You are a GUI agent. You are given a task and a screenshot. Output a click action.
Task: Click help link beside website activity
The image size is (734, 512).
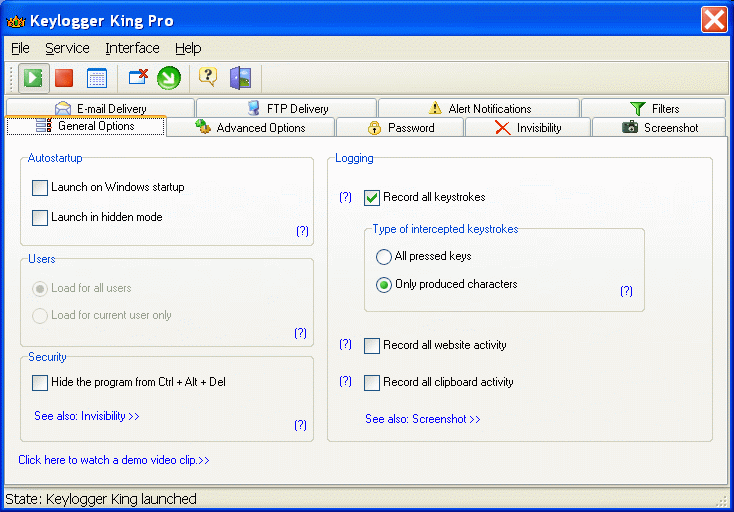(x=345, y=344)
